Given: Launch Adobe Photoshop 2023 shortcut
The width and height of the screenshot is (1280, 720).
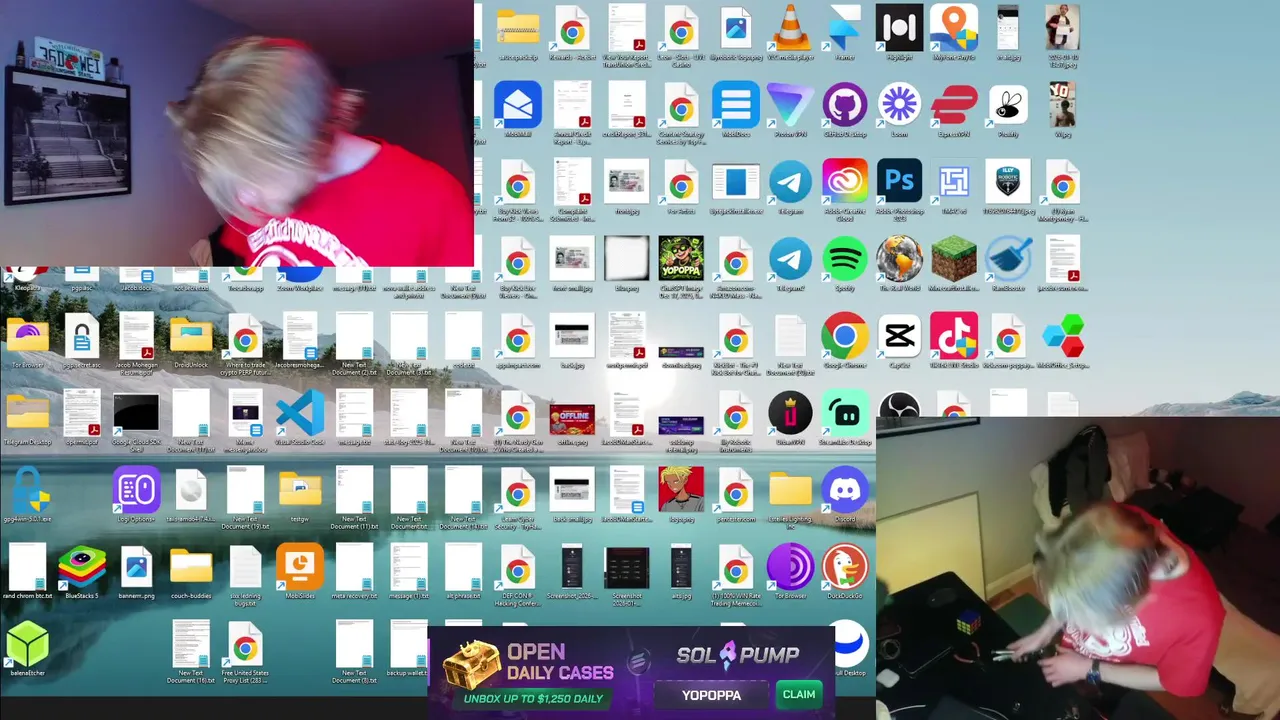Looking at the screenshot, I should pyautogui.click(x=899, y=182).
